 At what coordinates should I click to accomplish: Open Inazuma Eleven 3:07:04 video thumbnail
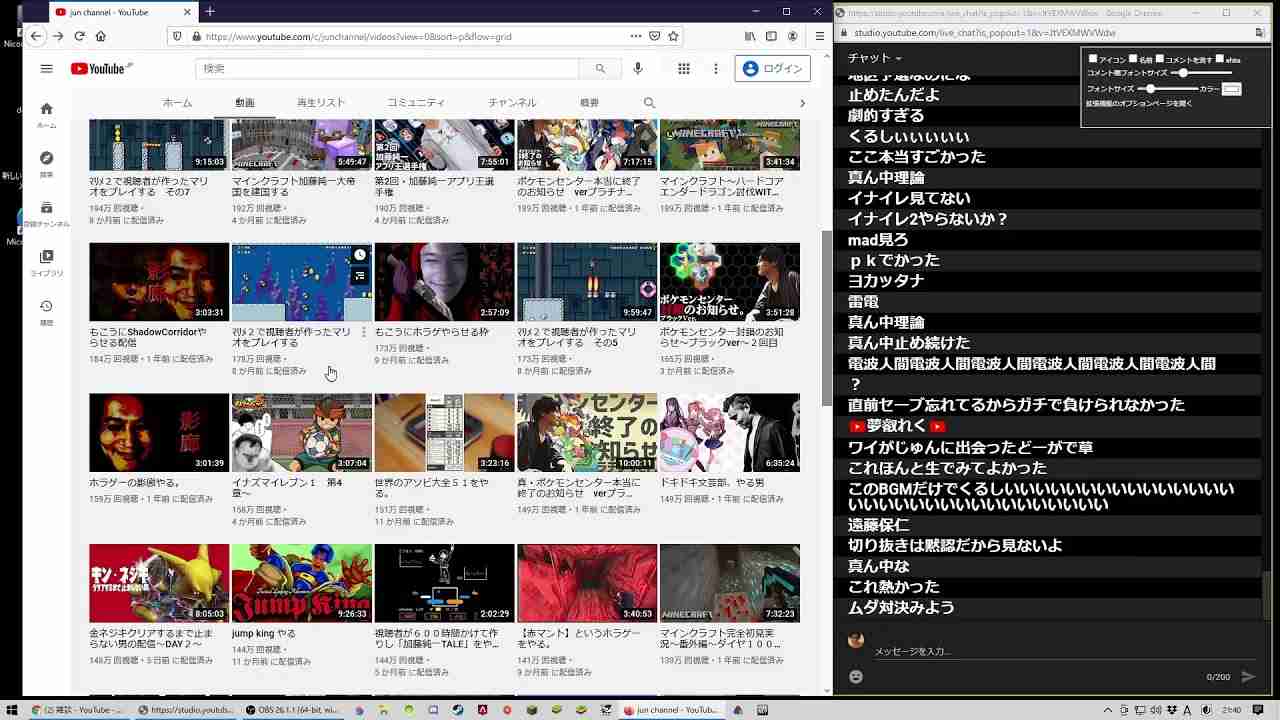tap(301, 432)
